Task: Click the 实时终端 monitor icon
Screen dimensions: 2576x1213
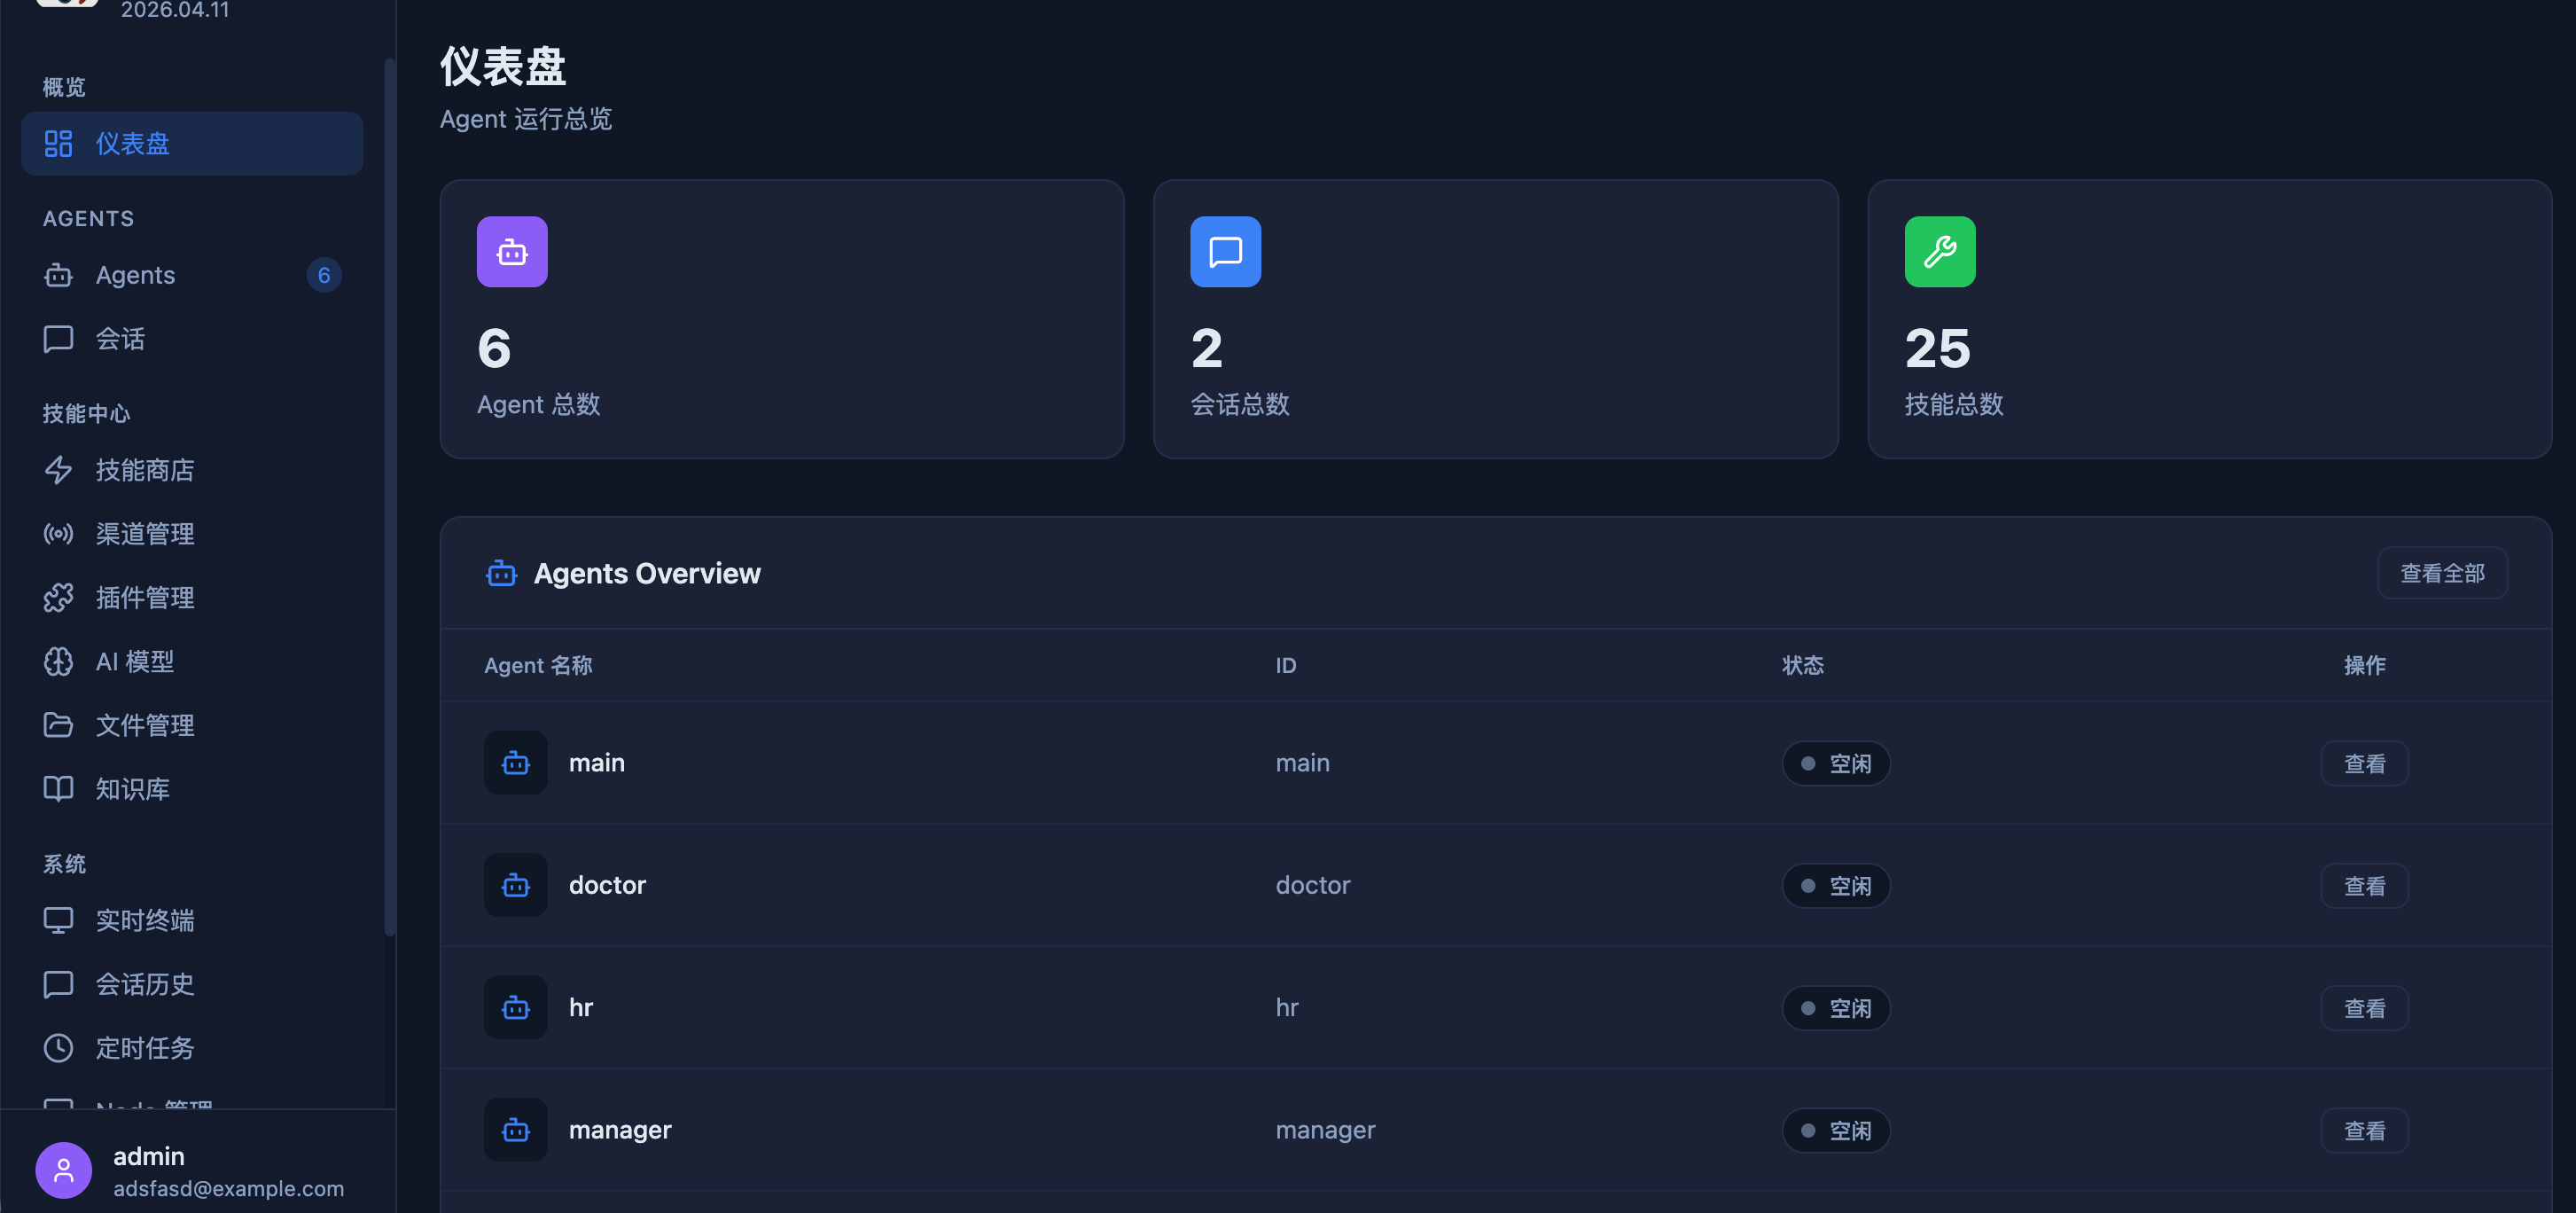Action: coord(58,920)
